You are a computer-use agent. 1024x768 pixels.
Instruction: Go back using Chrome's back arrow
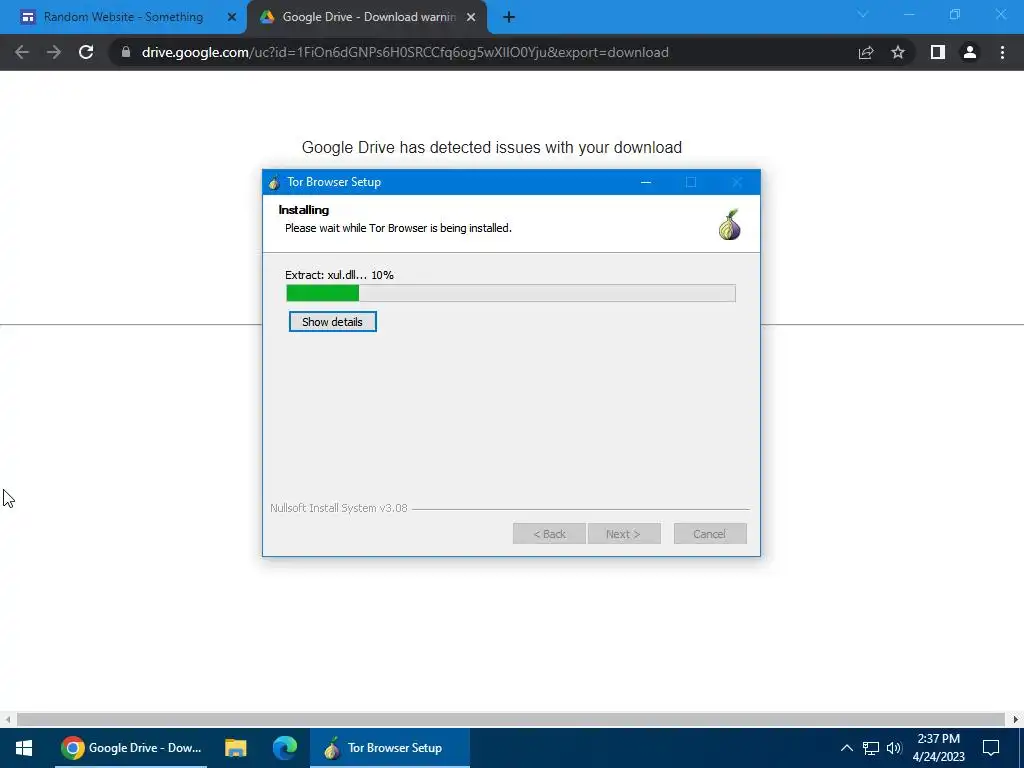[22, 52]
